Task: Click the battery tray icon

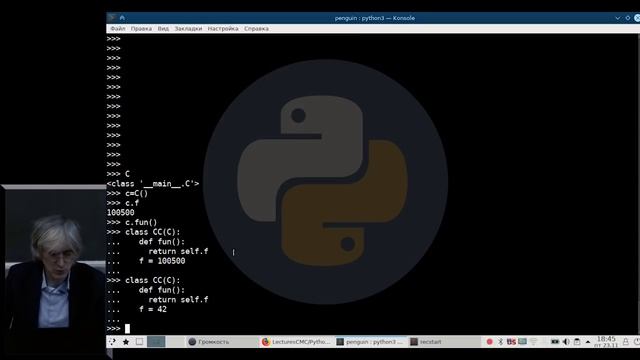Action: (x=555, y=342)
